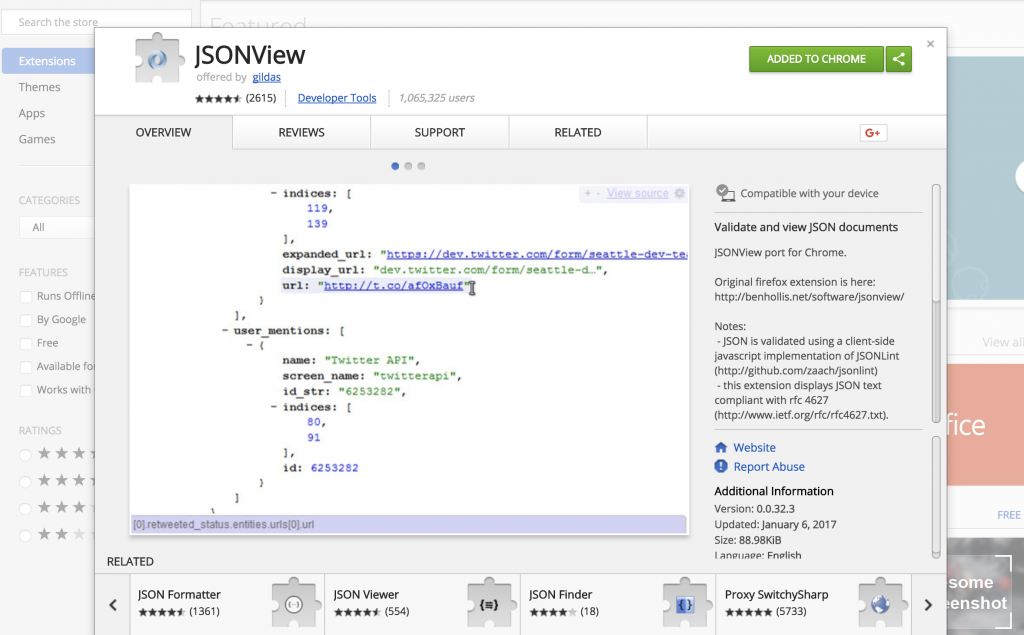Screen dimensions: 1024x635
Task: Select the first screenshot carousel dot
Action: (x=394, y=166)
